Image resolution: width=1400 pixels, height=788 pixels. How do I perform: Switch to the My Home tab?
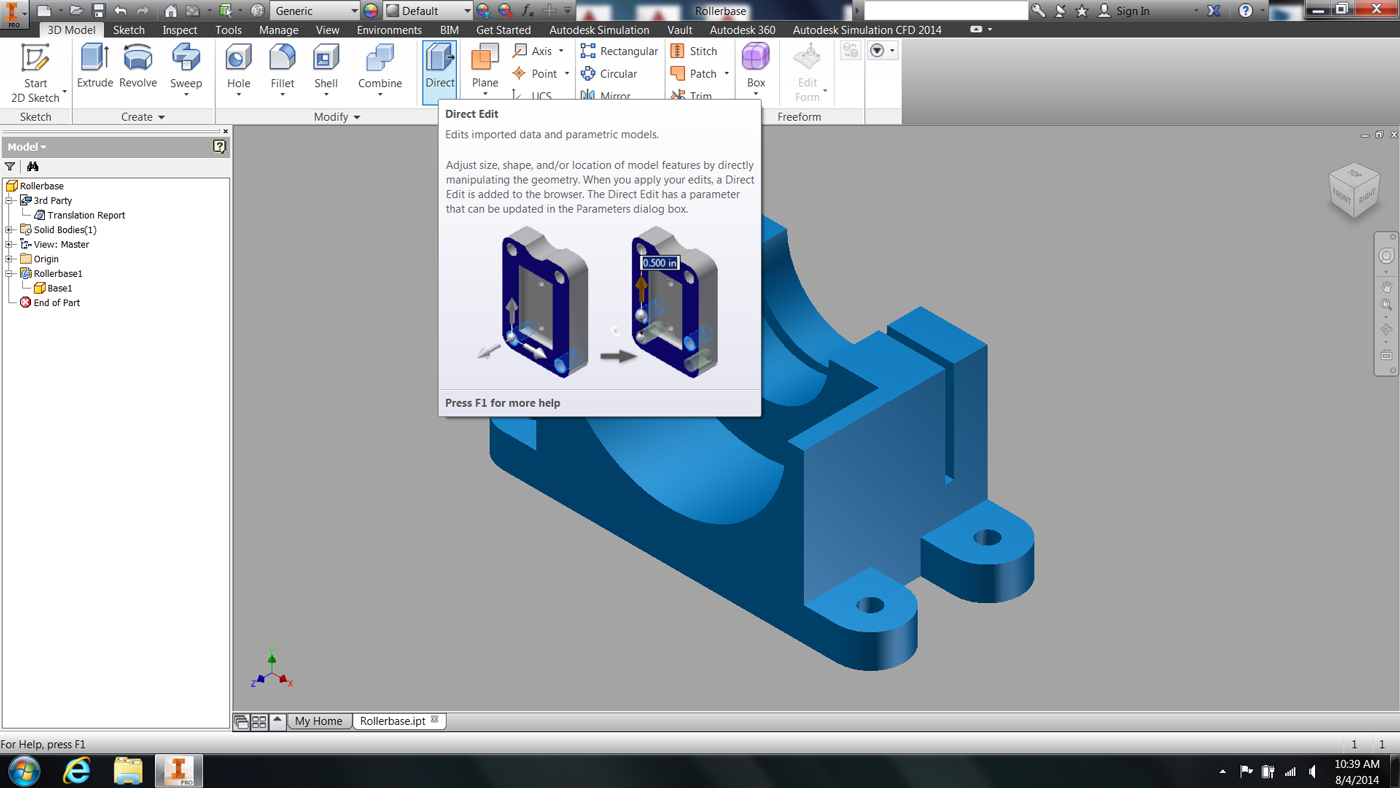318,720
